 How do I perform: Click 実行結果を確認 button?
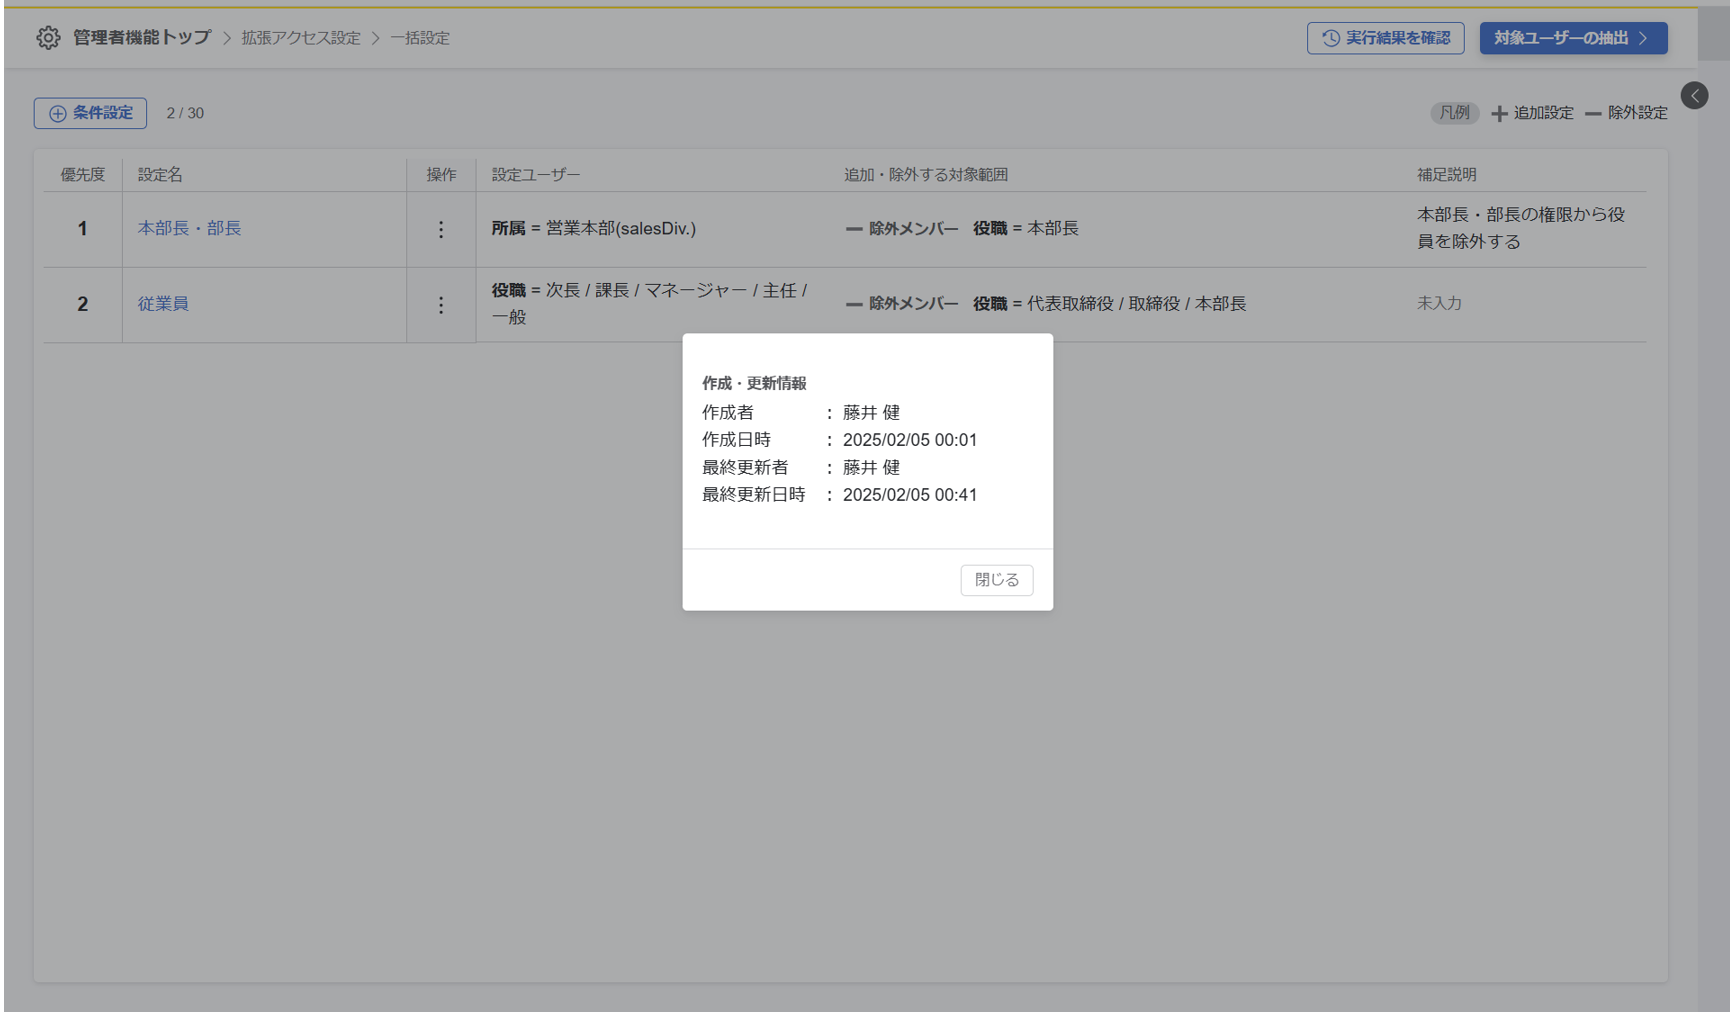click(x=1385, y=38)
